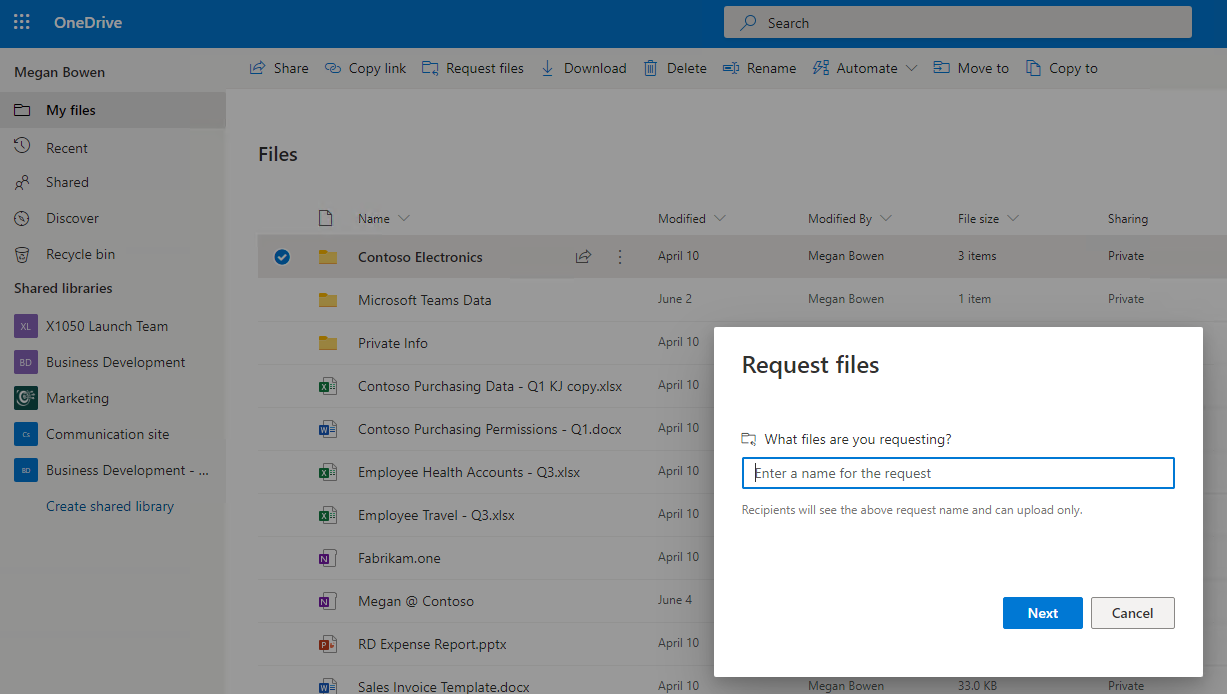Click the Sharing column header
The height and width of the screenshot is (694, 1227).
click(x=1128, y=218)
